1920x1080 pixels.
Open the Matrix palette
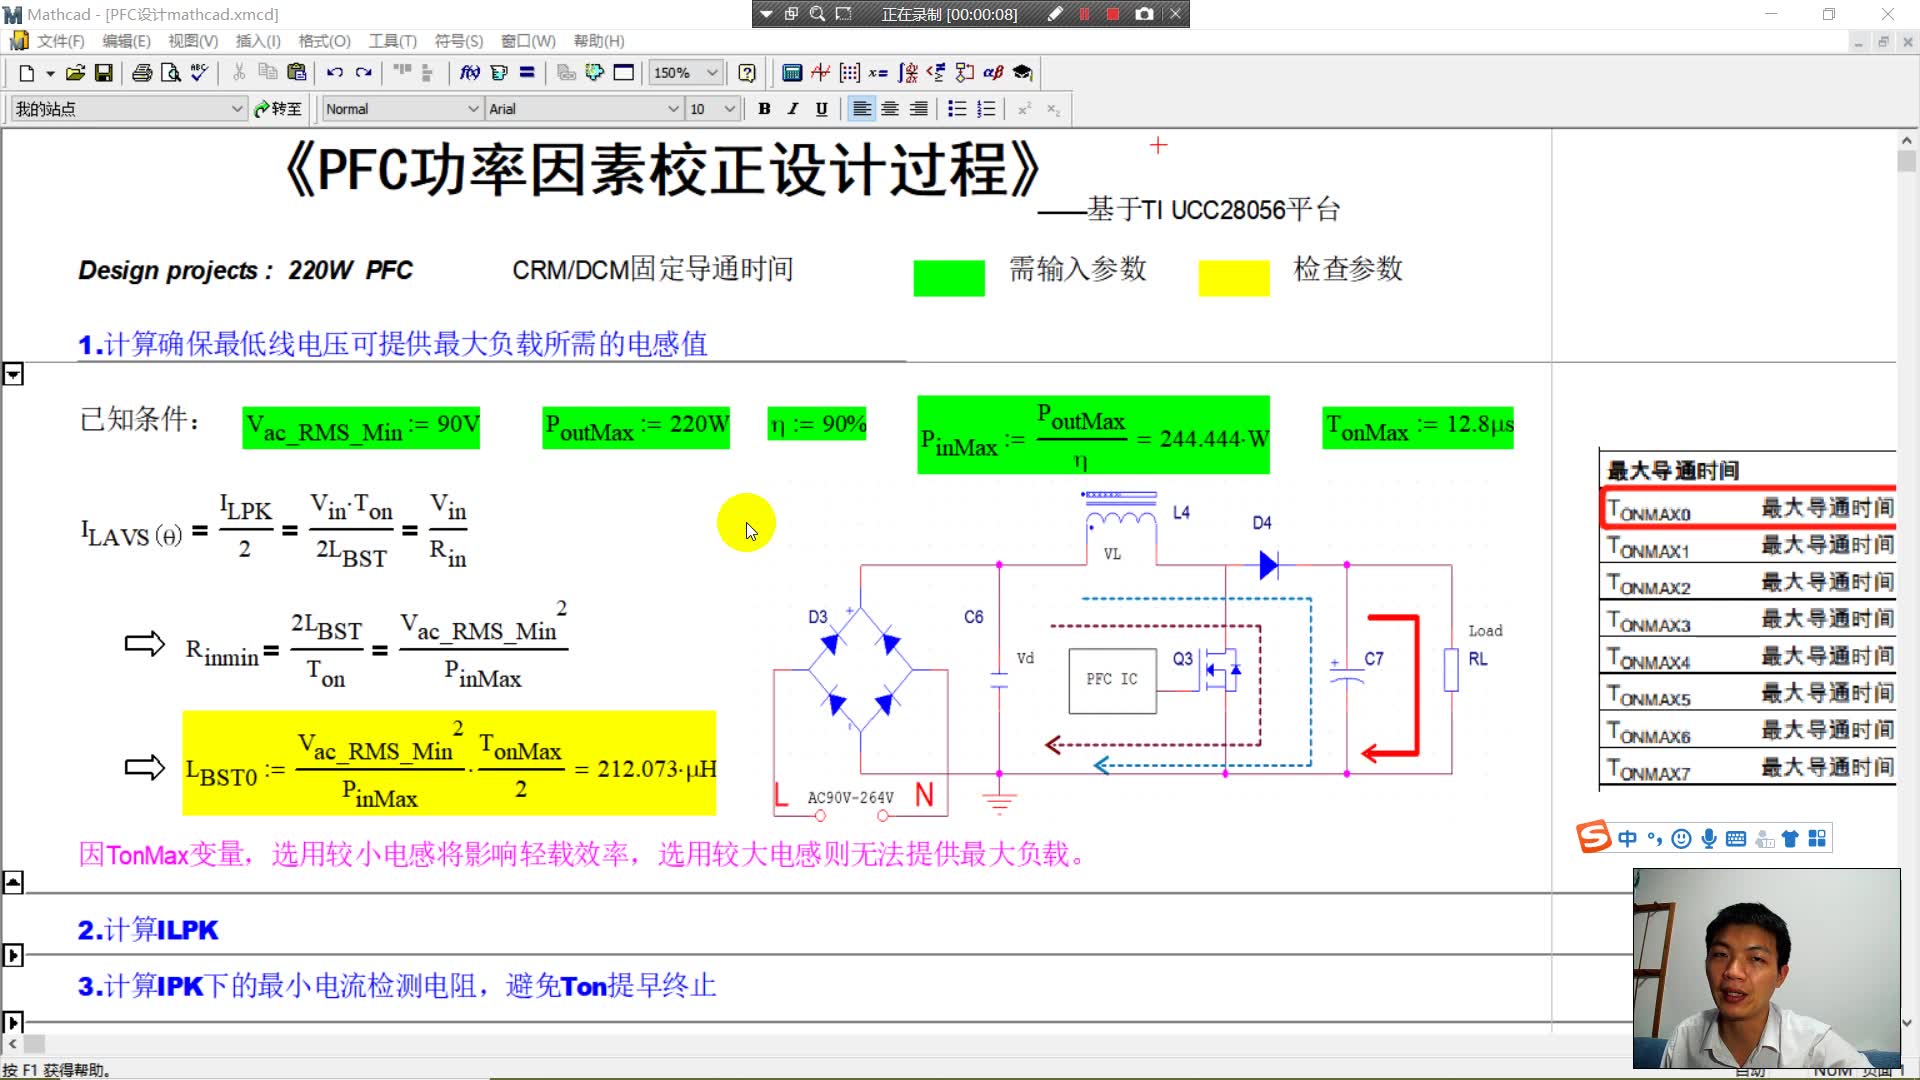coord(849,72)
